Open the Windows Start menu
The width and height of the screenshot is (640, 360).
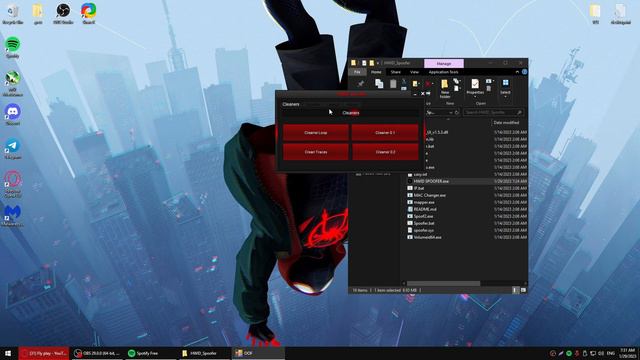tap(8, 353)
